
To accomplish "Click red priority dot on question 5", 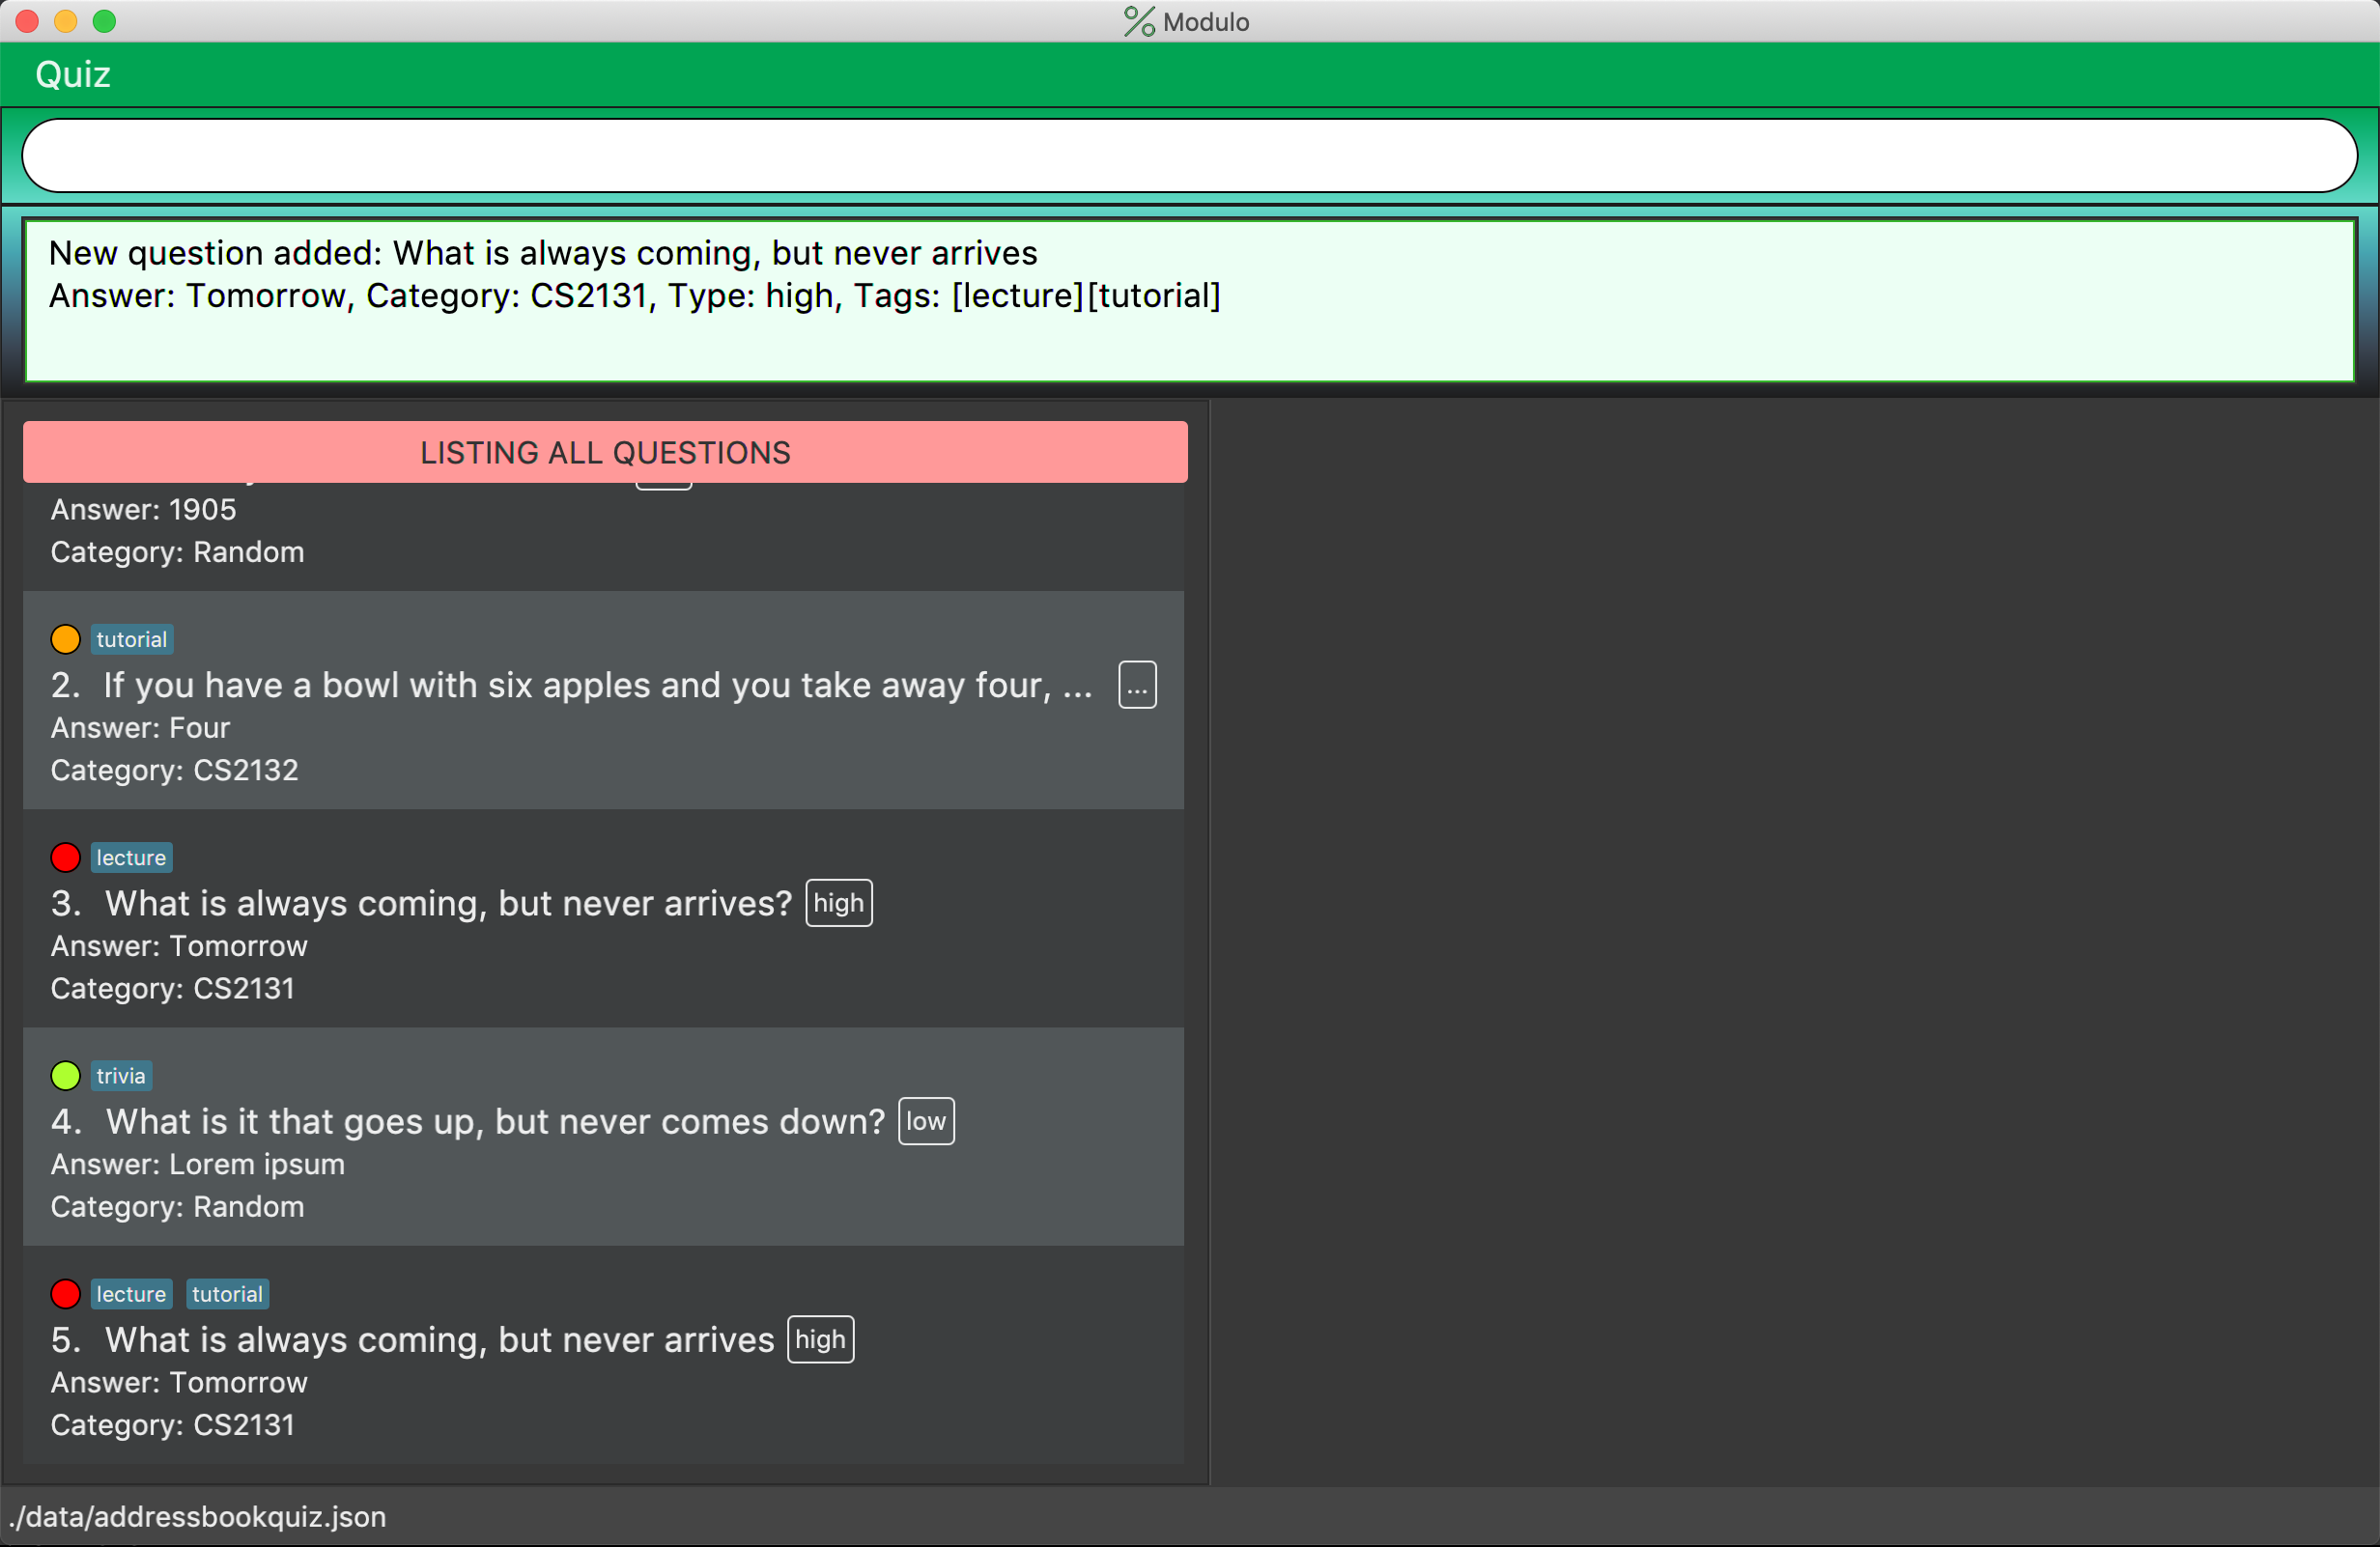I will 65,1293.
